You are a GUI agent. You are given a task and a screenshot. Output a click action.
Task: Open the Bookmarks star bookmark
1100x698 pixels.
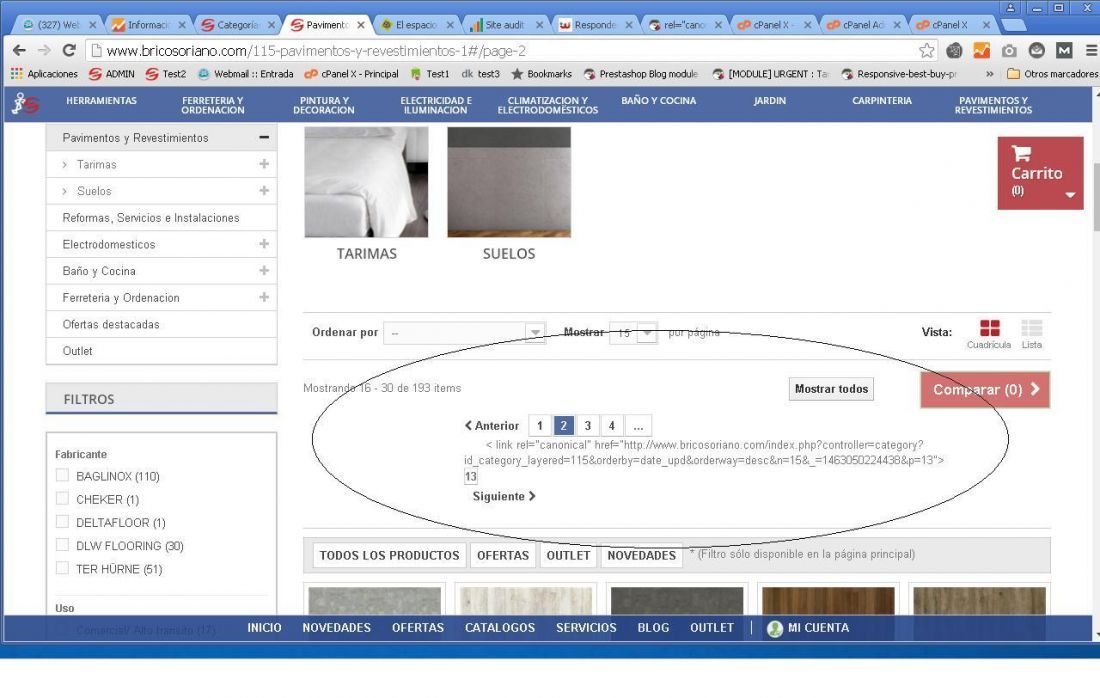[541, 74]
